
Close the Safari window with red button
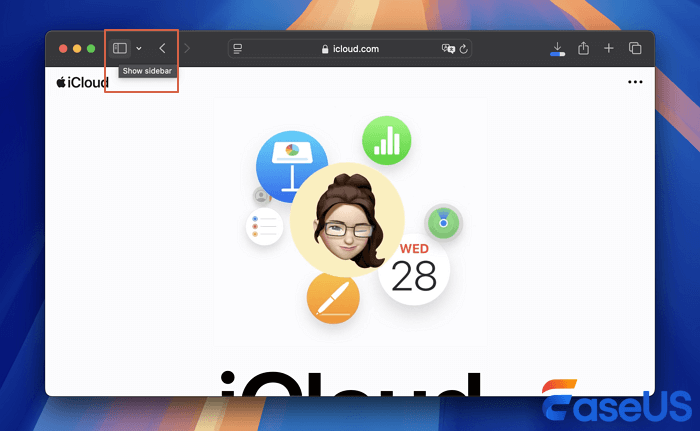[63, 49]
